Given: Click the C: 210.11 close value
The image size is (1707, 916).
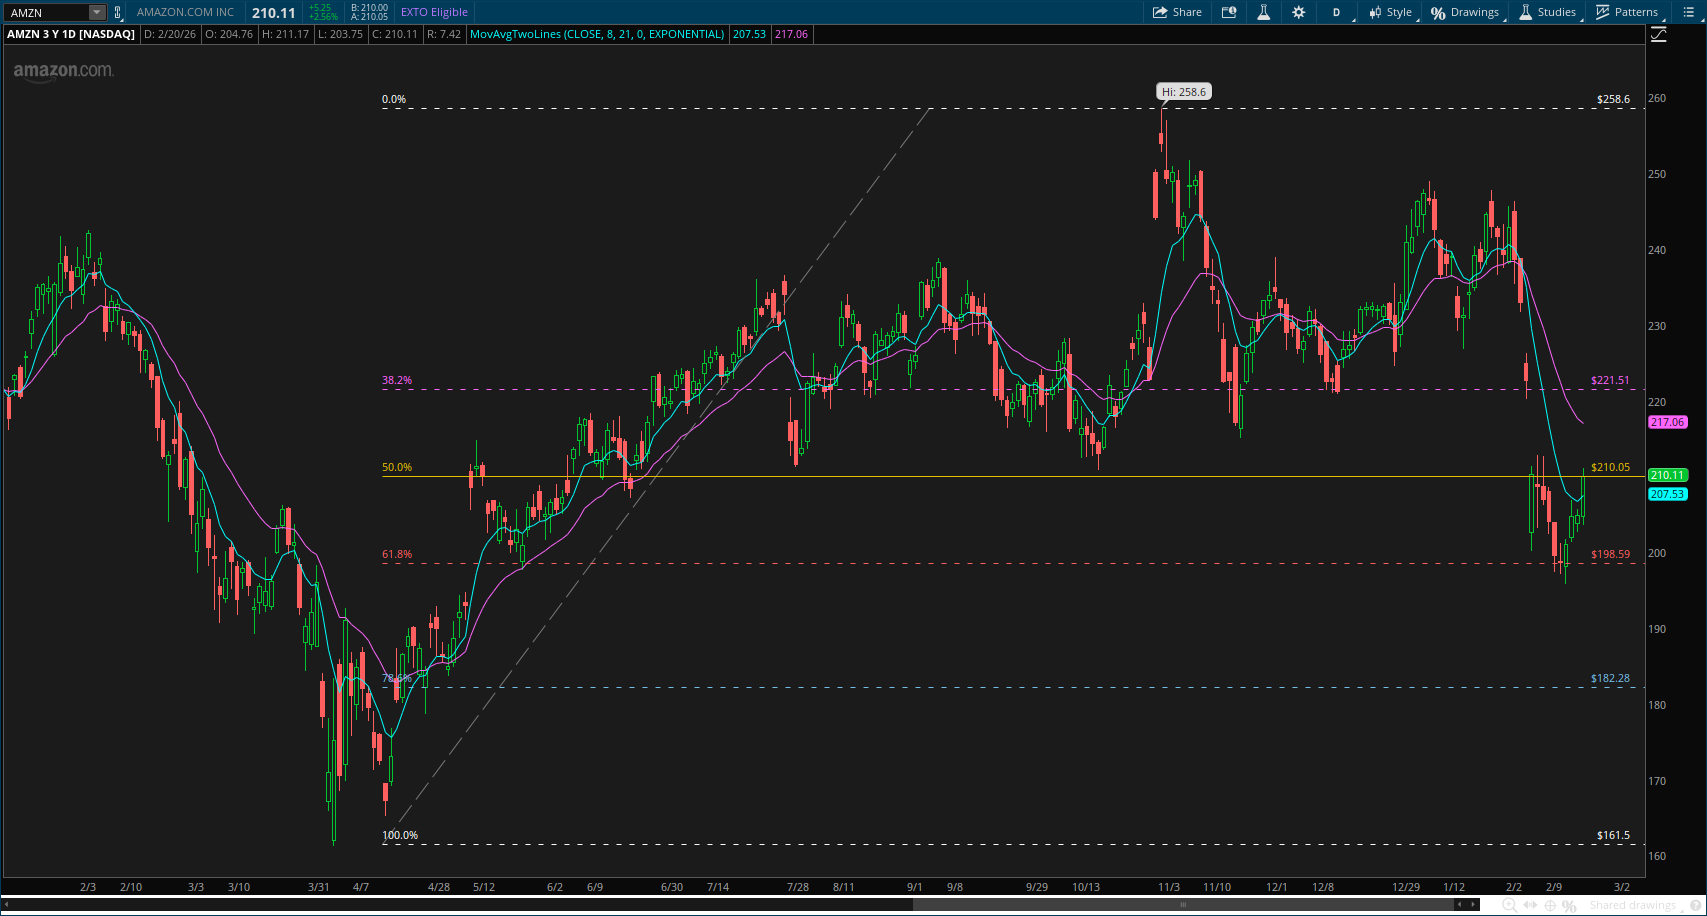Looking at the screenshot, I should [x=394, y=34].
